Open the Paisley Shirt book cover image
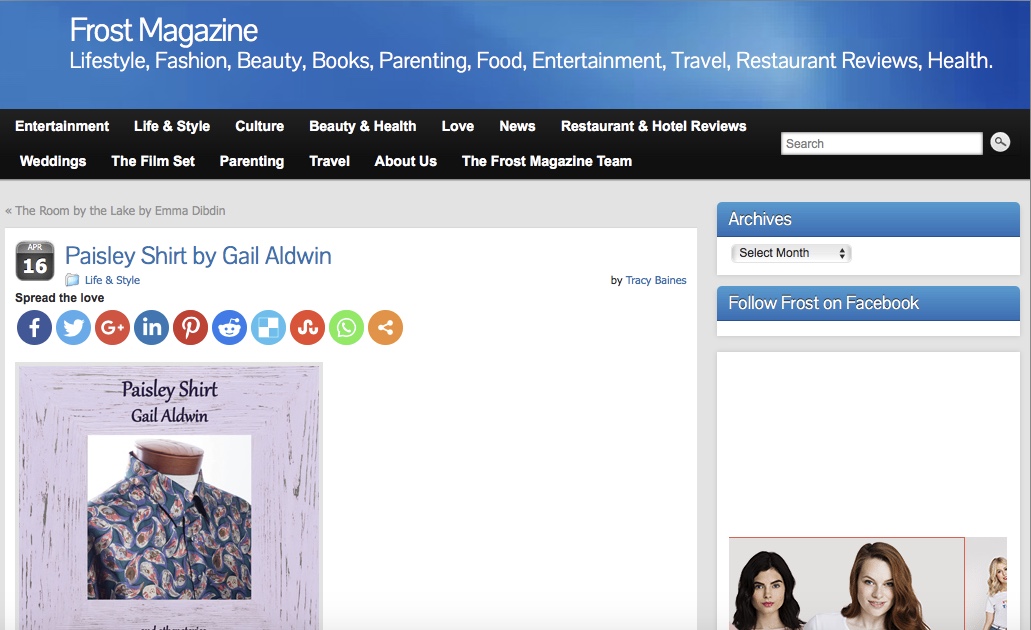This screenshot has width=1031, height=630. pyautogui.click(x=169, y=496)
